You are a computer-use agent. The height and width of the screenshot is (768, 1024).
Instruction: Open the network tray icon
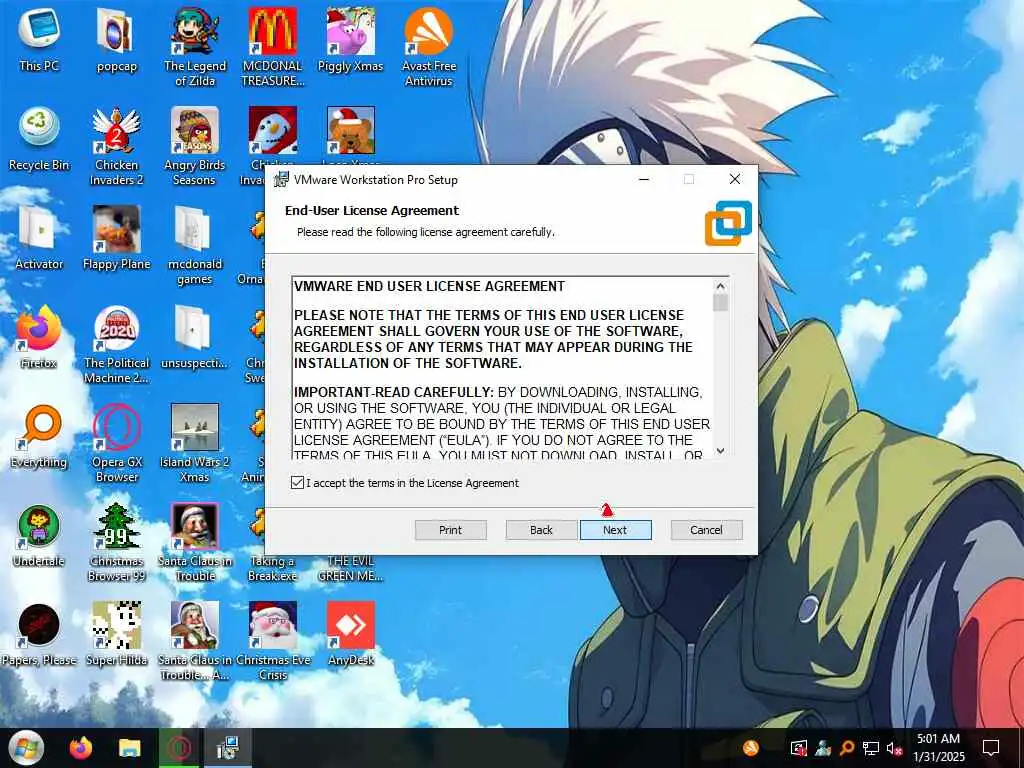pos(871,748)
